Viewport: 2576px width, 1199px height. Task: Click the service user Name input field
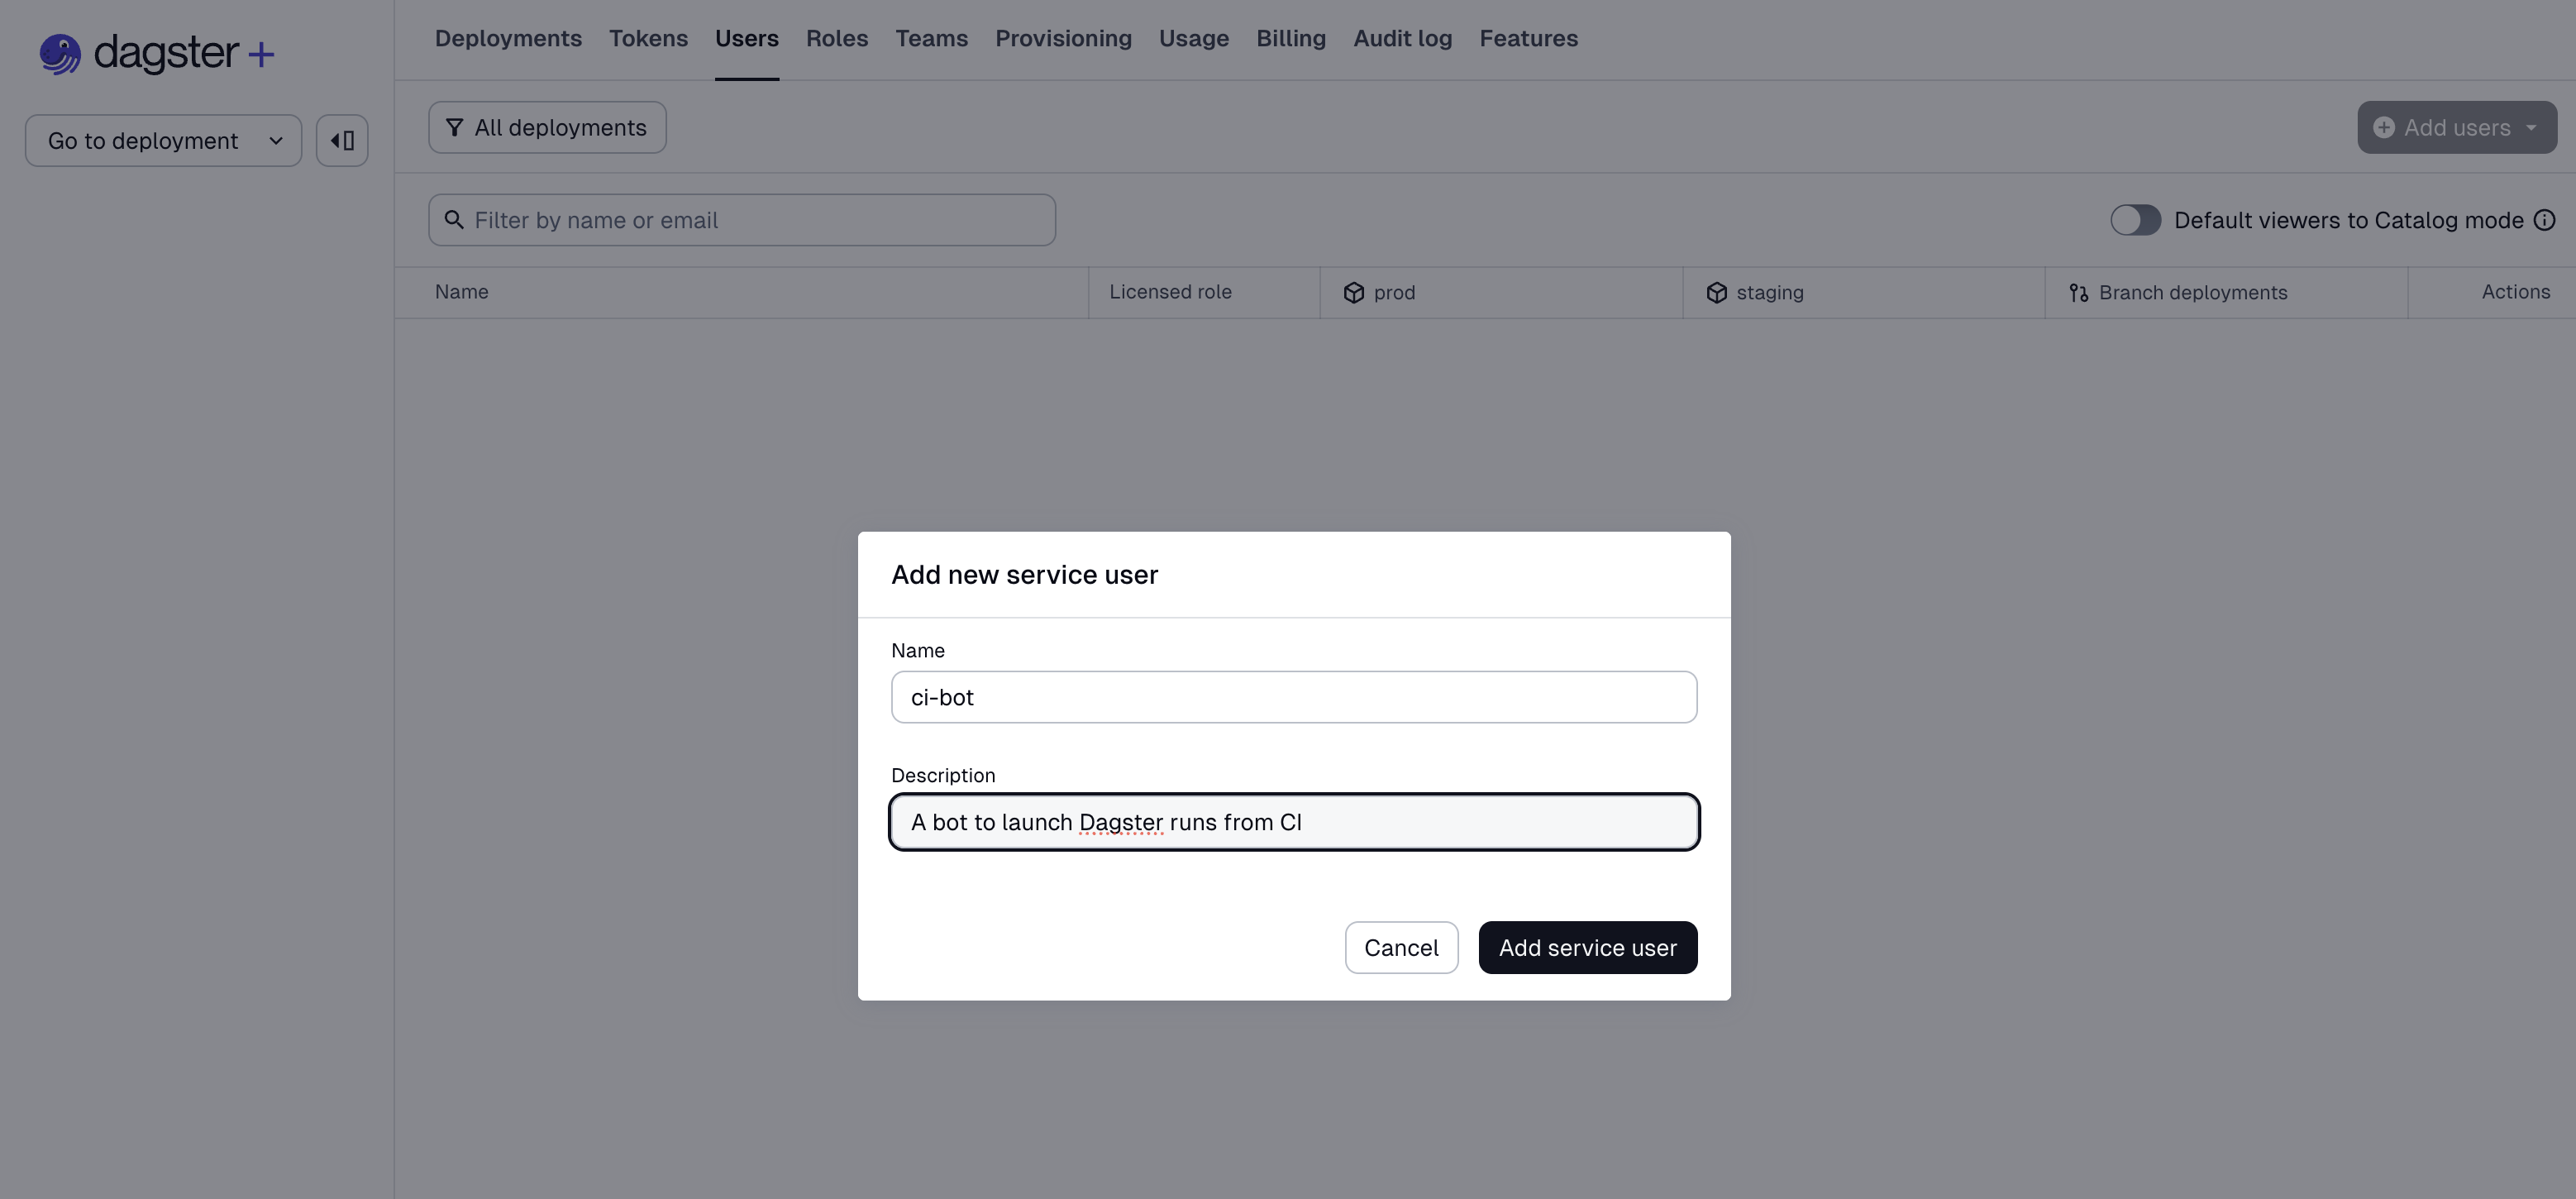[x=1293, y=697]
